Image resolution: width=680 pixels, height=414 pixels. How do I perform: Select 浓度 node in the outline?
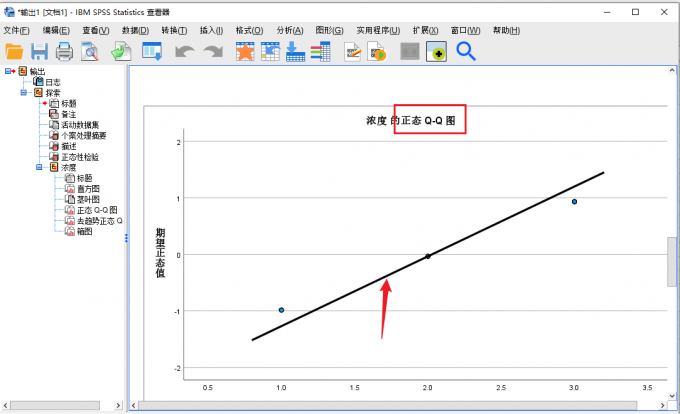tap(69, 167)
